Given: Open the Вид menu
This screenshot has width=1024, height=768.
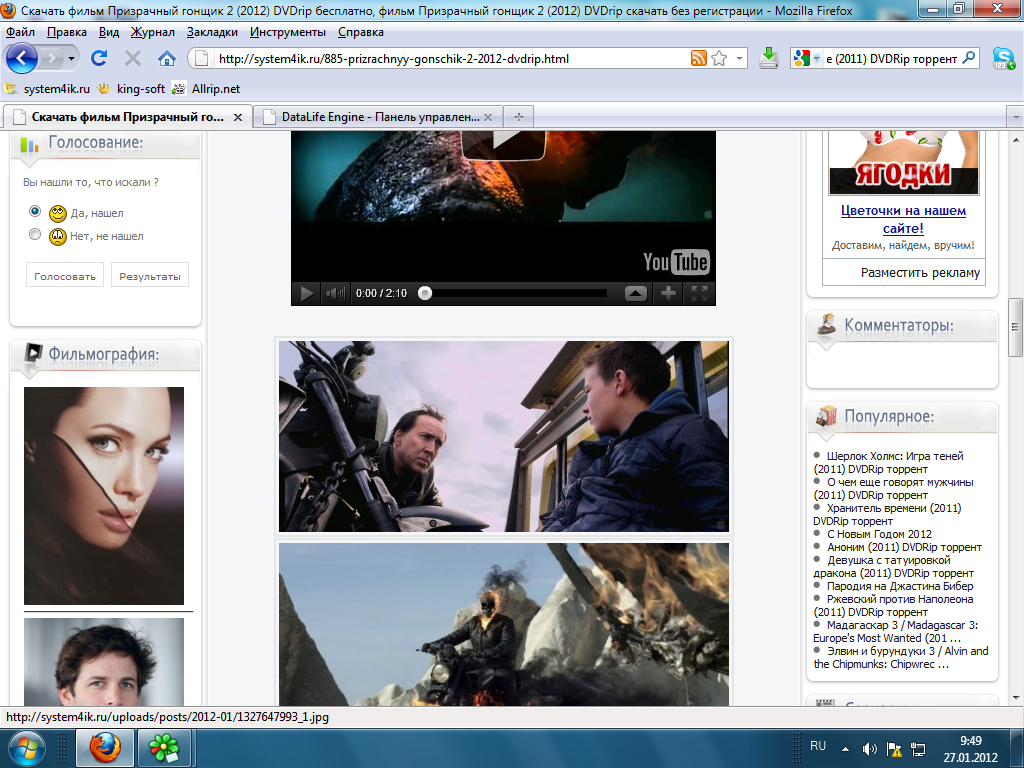Looking at the screenshot, I should (109, 32).
